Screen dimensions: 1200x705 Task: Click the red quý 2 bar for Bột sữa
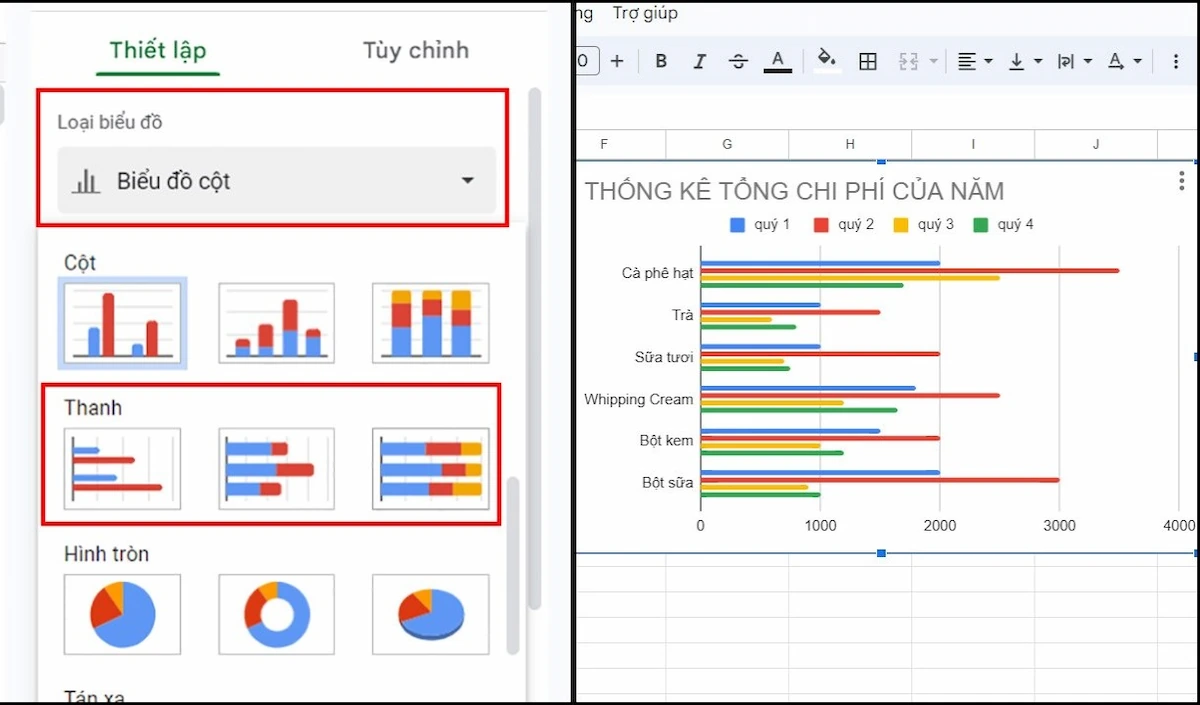[x=880, y=480]
